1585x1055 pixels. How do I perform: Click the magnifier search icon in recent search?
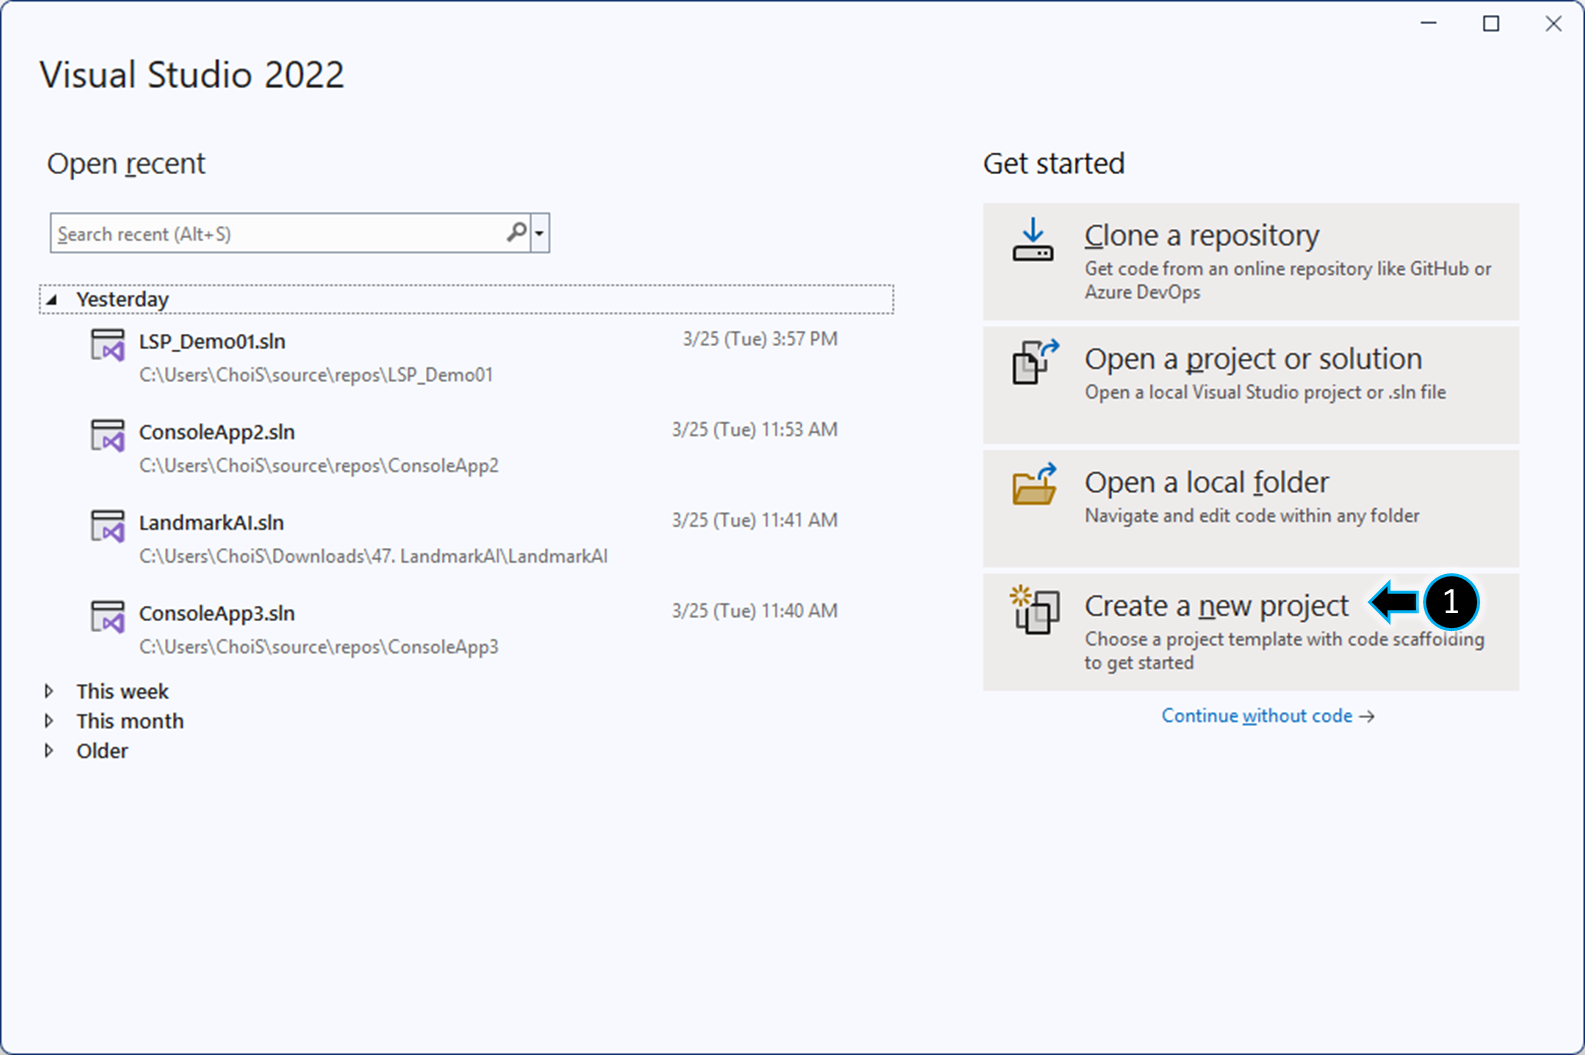point(516,233)
